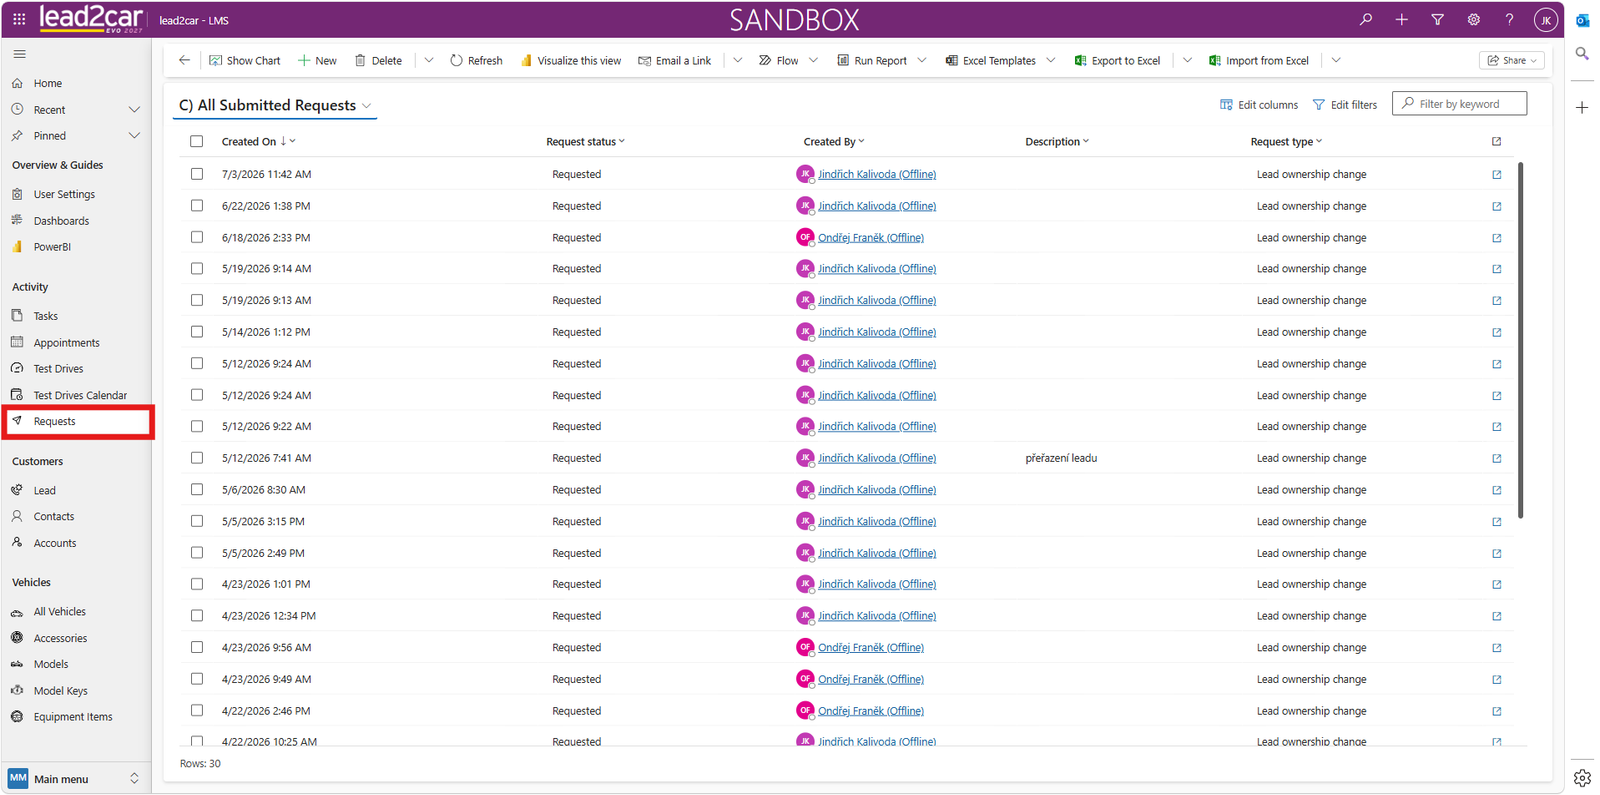The width and height of the screenshot is (1600, 795).
Task: Check the 6/18/2026 2:33 PM row
Action: click(x=197, y=238)
